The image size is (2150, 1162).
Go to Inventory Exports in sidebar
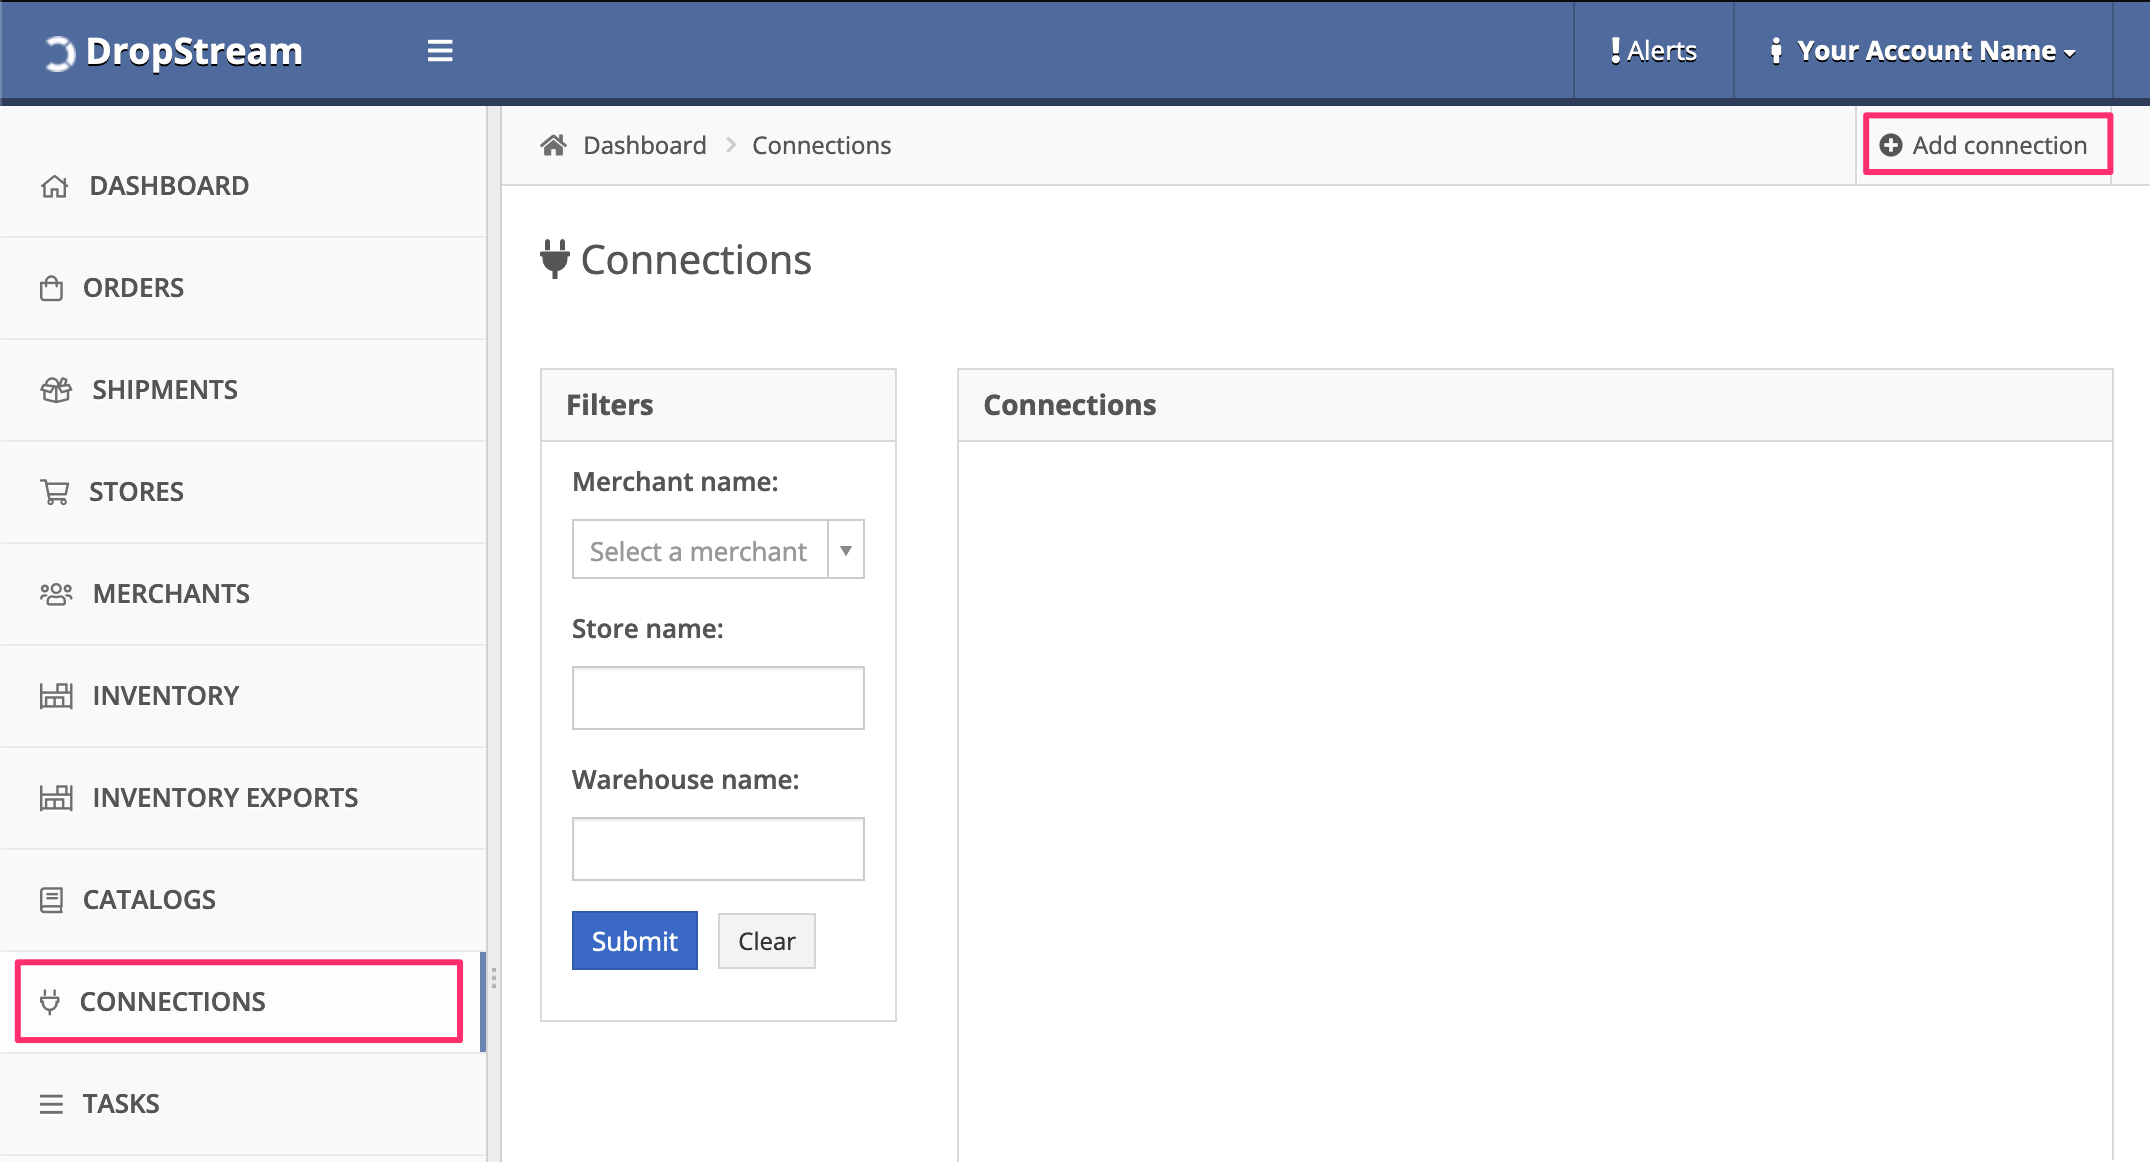pos(225,798)
